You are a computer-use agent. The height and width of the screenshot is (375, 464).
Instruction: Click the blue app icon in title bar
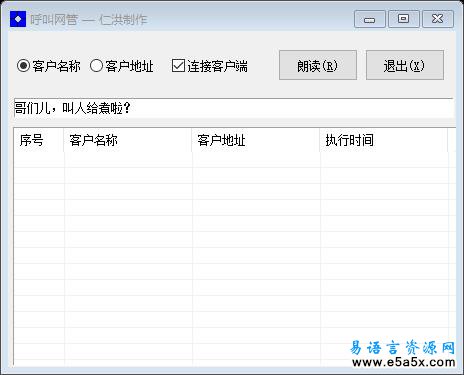coord(18,19)
